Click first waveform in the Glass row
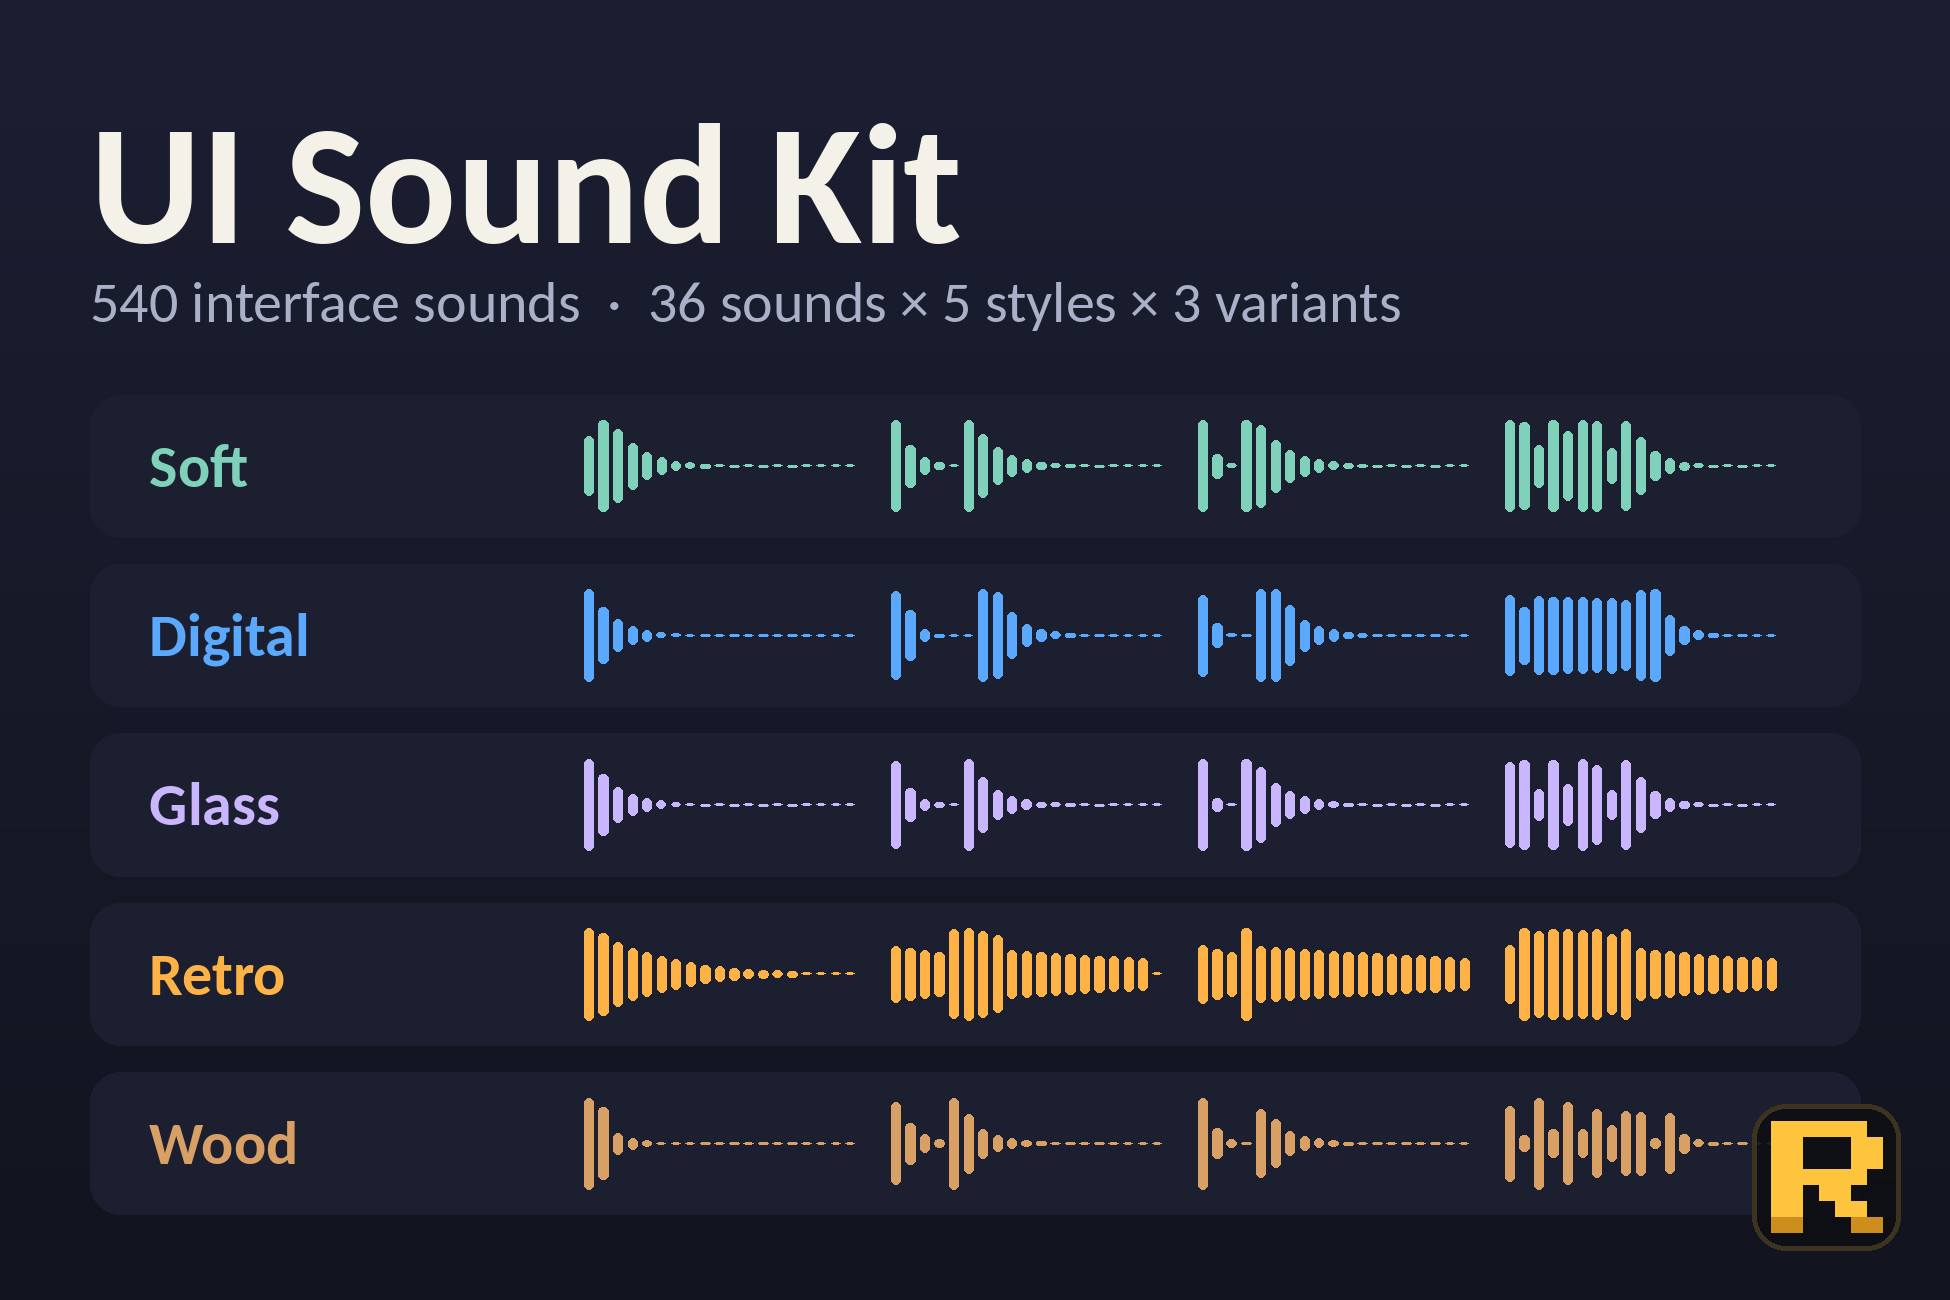 click(x=719, y=805)
